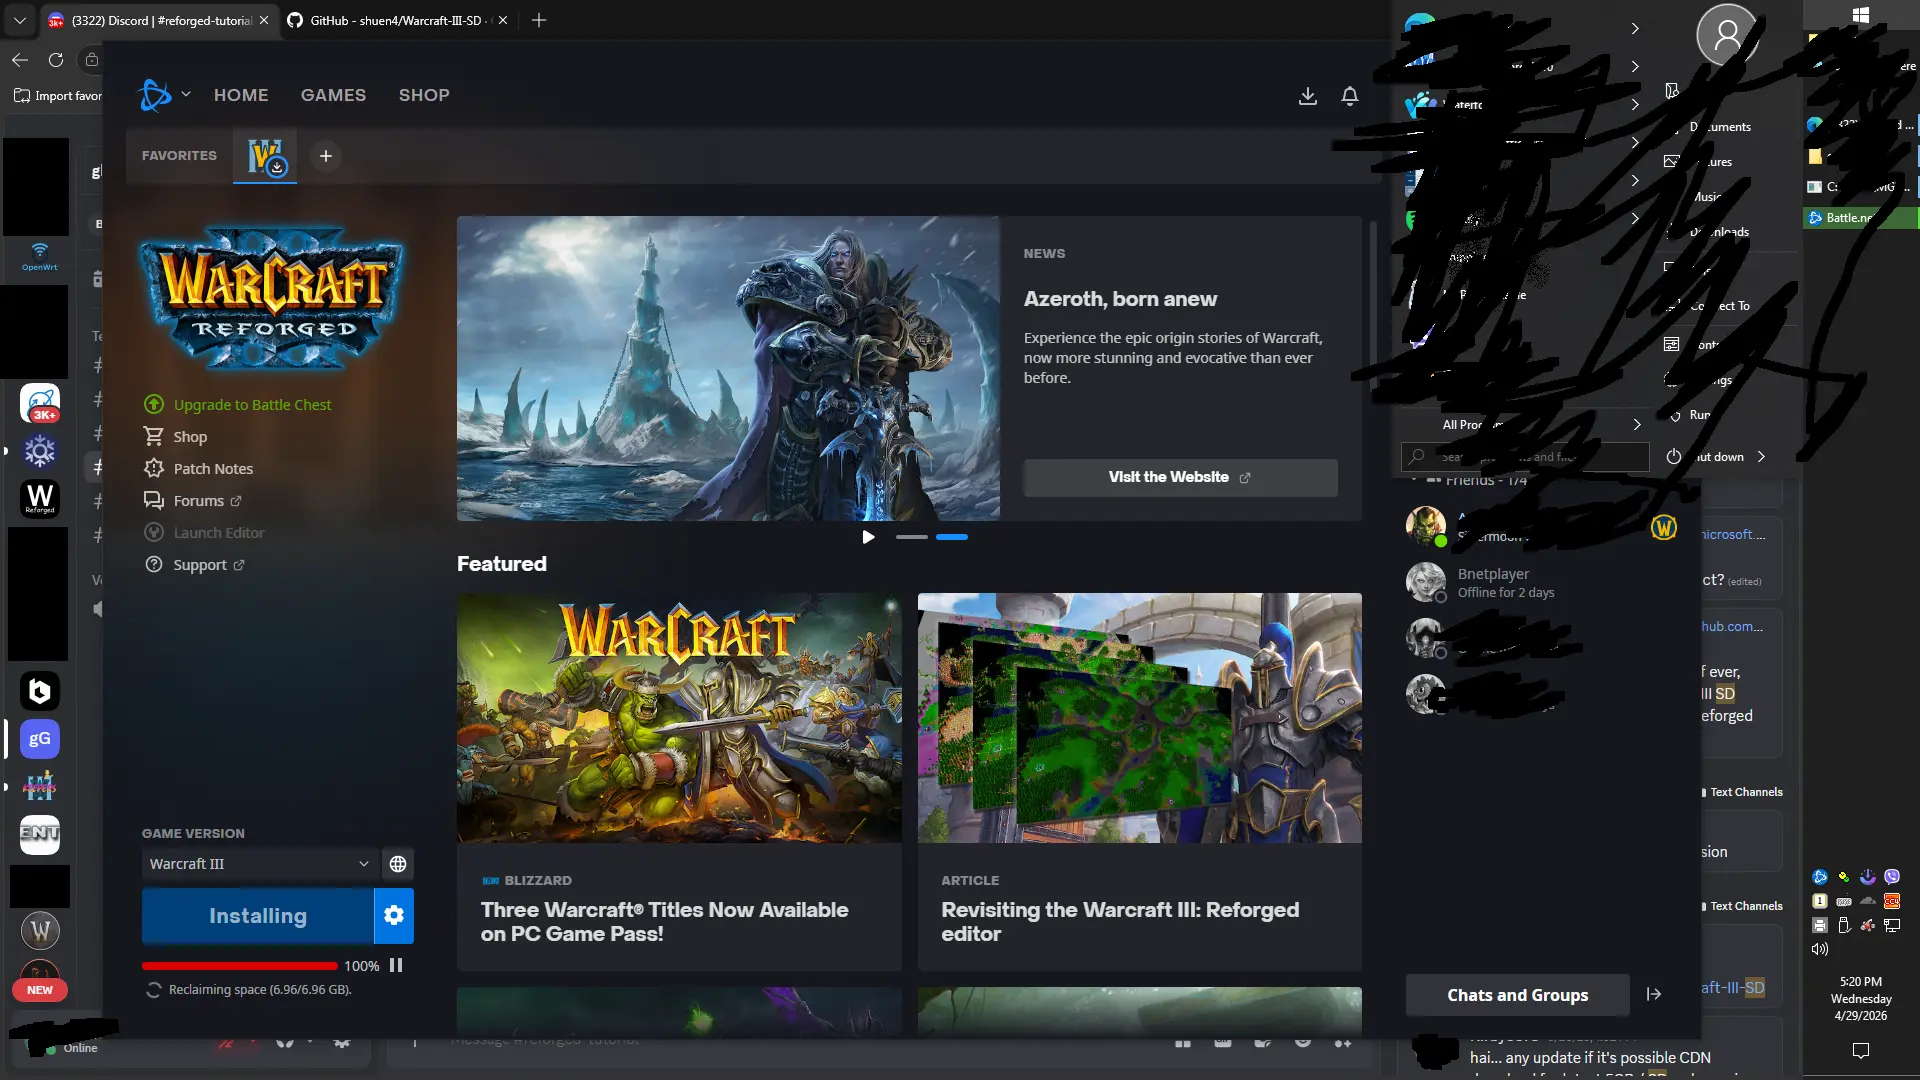Open the Discord server with 3K+ badge
Viewport: 1920px width, 1080px height.
40,403
